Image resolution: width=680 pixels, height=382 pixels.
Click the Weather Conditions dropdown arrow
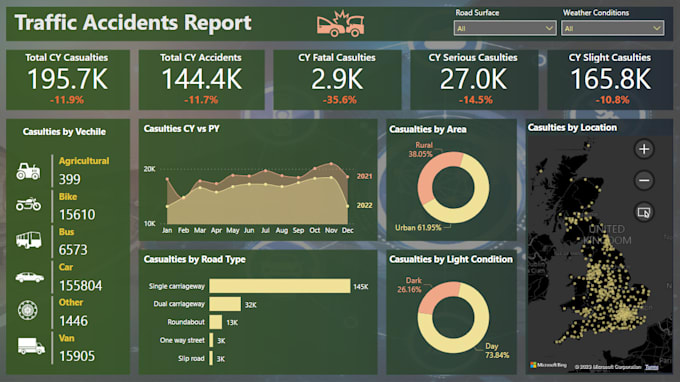657,28
